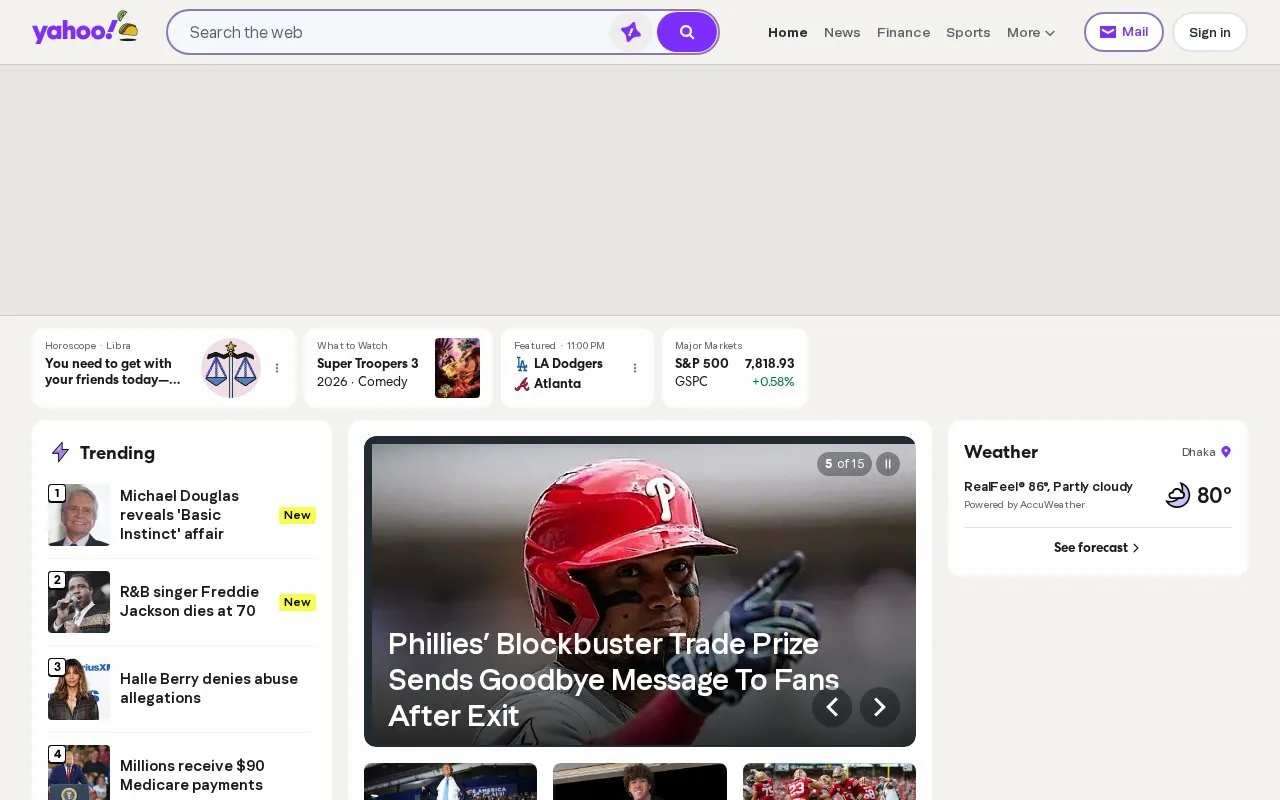Click the 80° temperature reading
1280x800 pixels.
point(1214,495)
